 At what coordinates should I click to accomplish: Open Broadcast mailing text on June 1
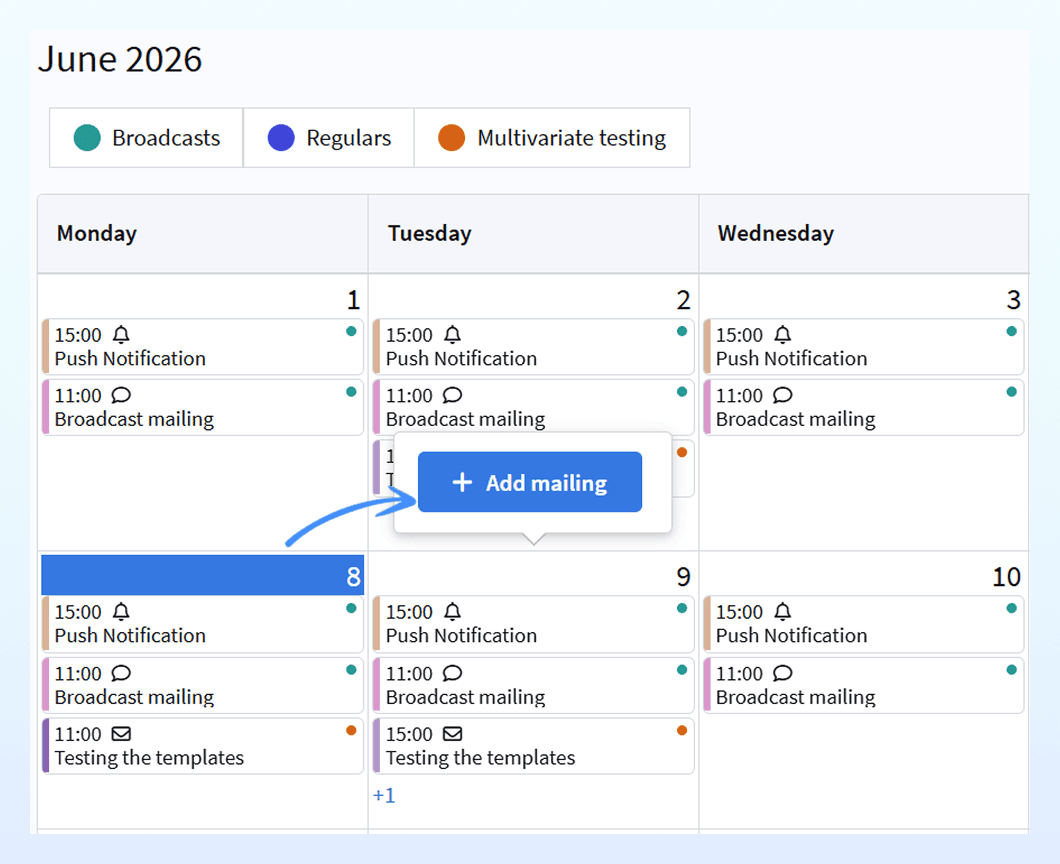134,419
